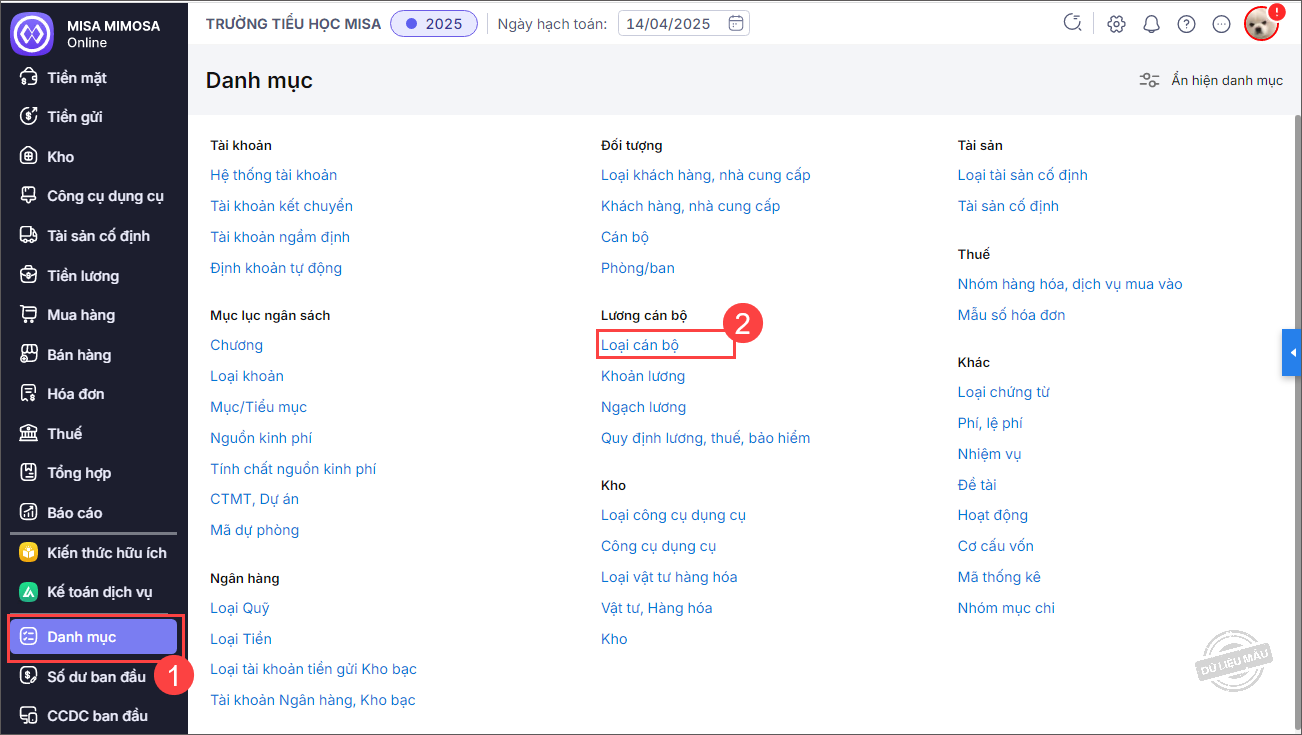1302x735 pixels.
Task: Open Tiền mặt in the sidebar
Action: (77, 77)
